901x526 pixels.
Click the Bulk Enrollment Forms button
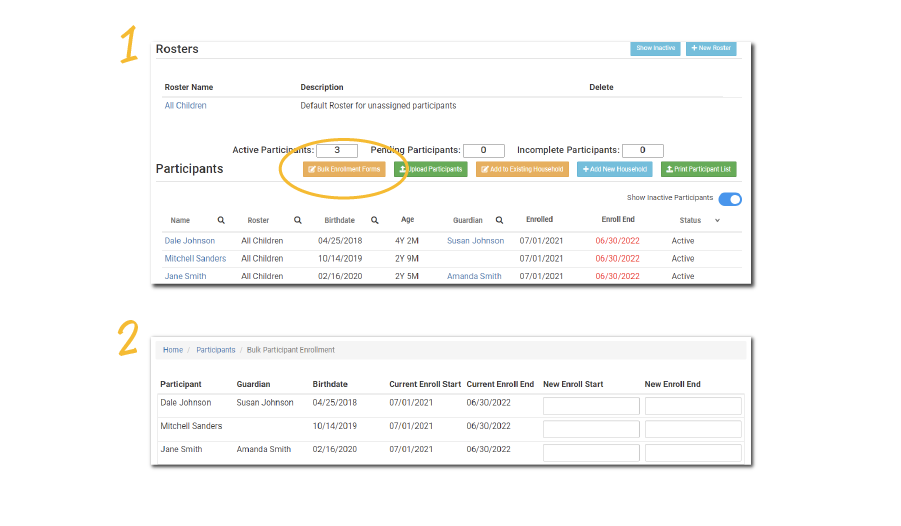point(344,170)
